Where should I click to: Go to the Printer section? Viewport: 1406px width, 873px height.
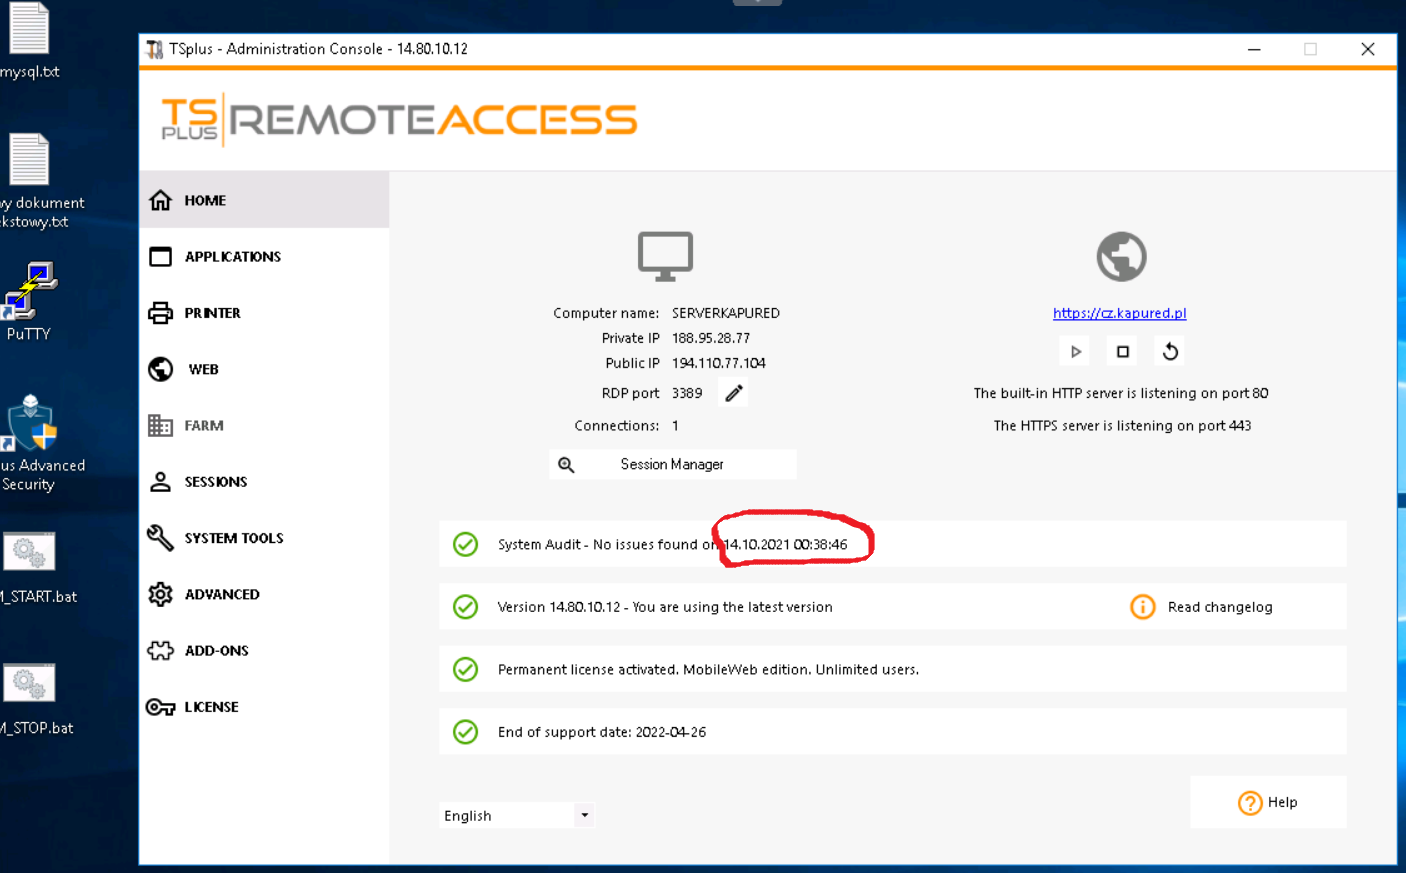212,313
